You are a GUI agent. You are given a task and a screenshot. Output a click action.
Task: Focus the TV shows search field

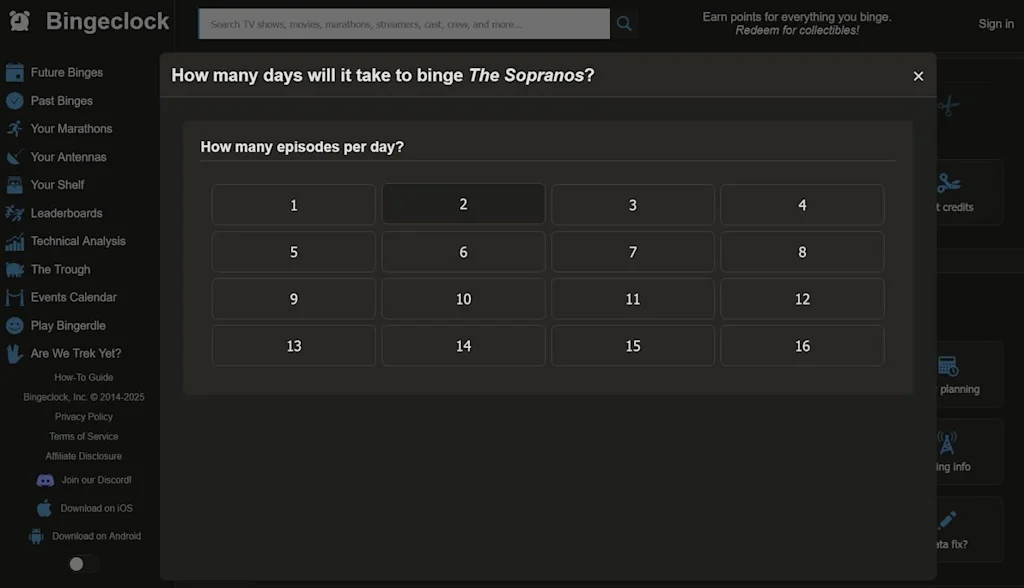[x=404, y=24]
